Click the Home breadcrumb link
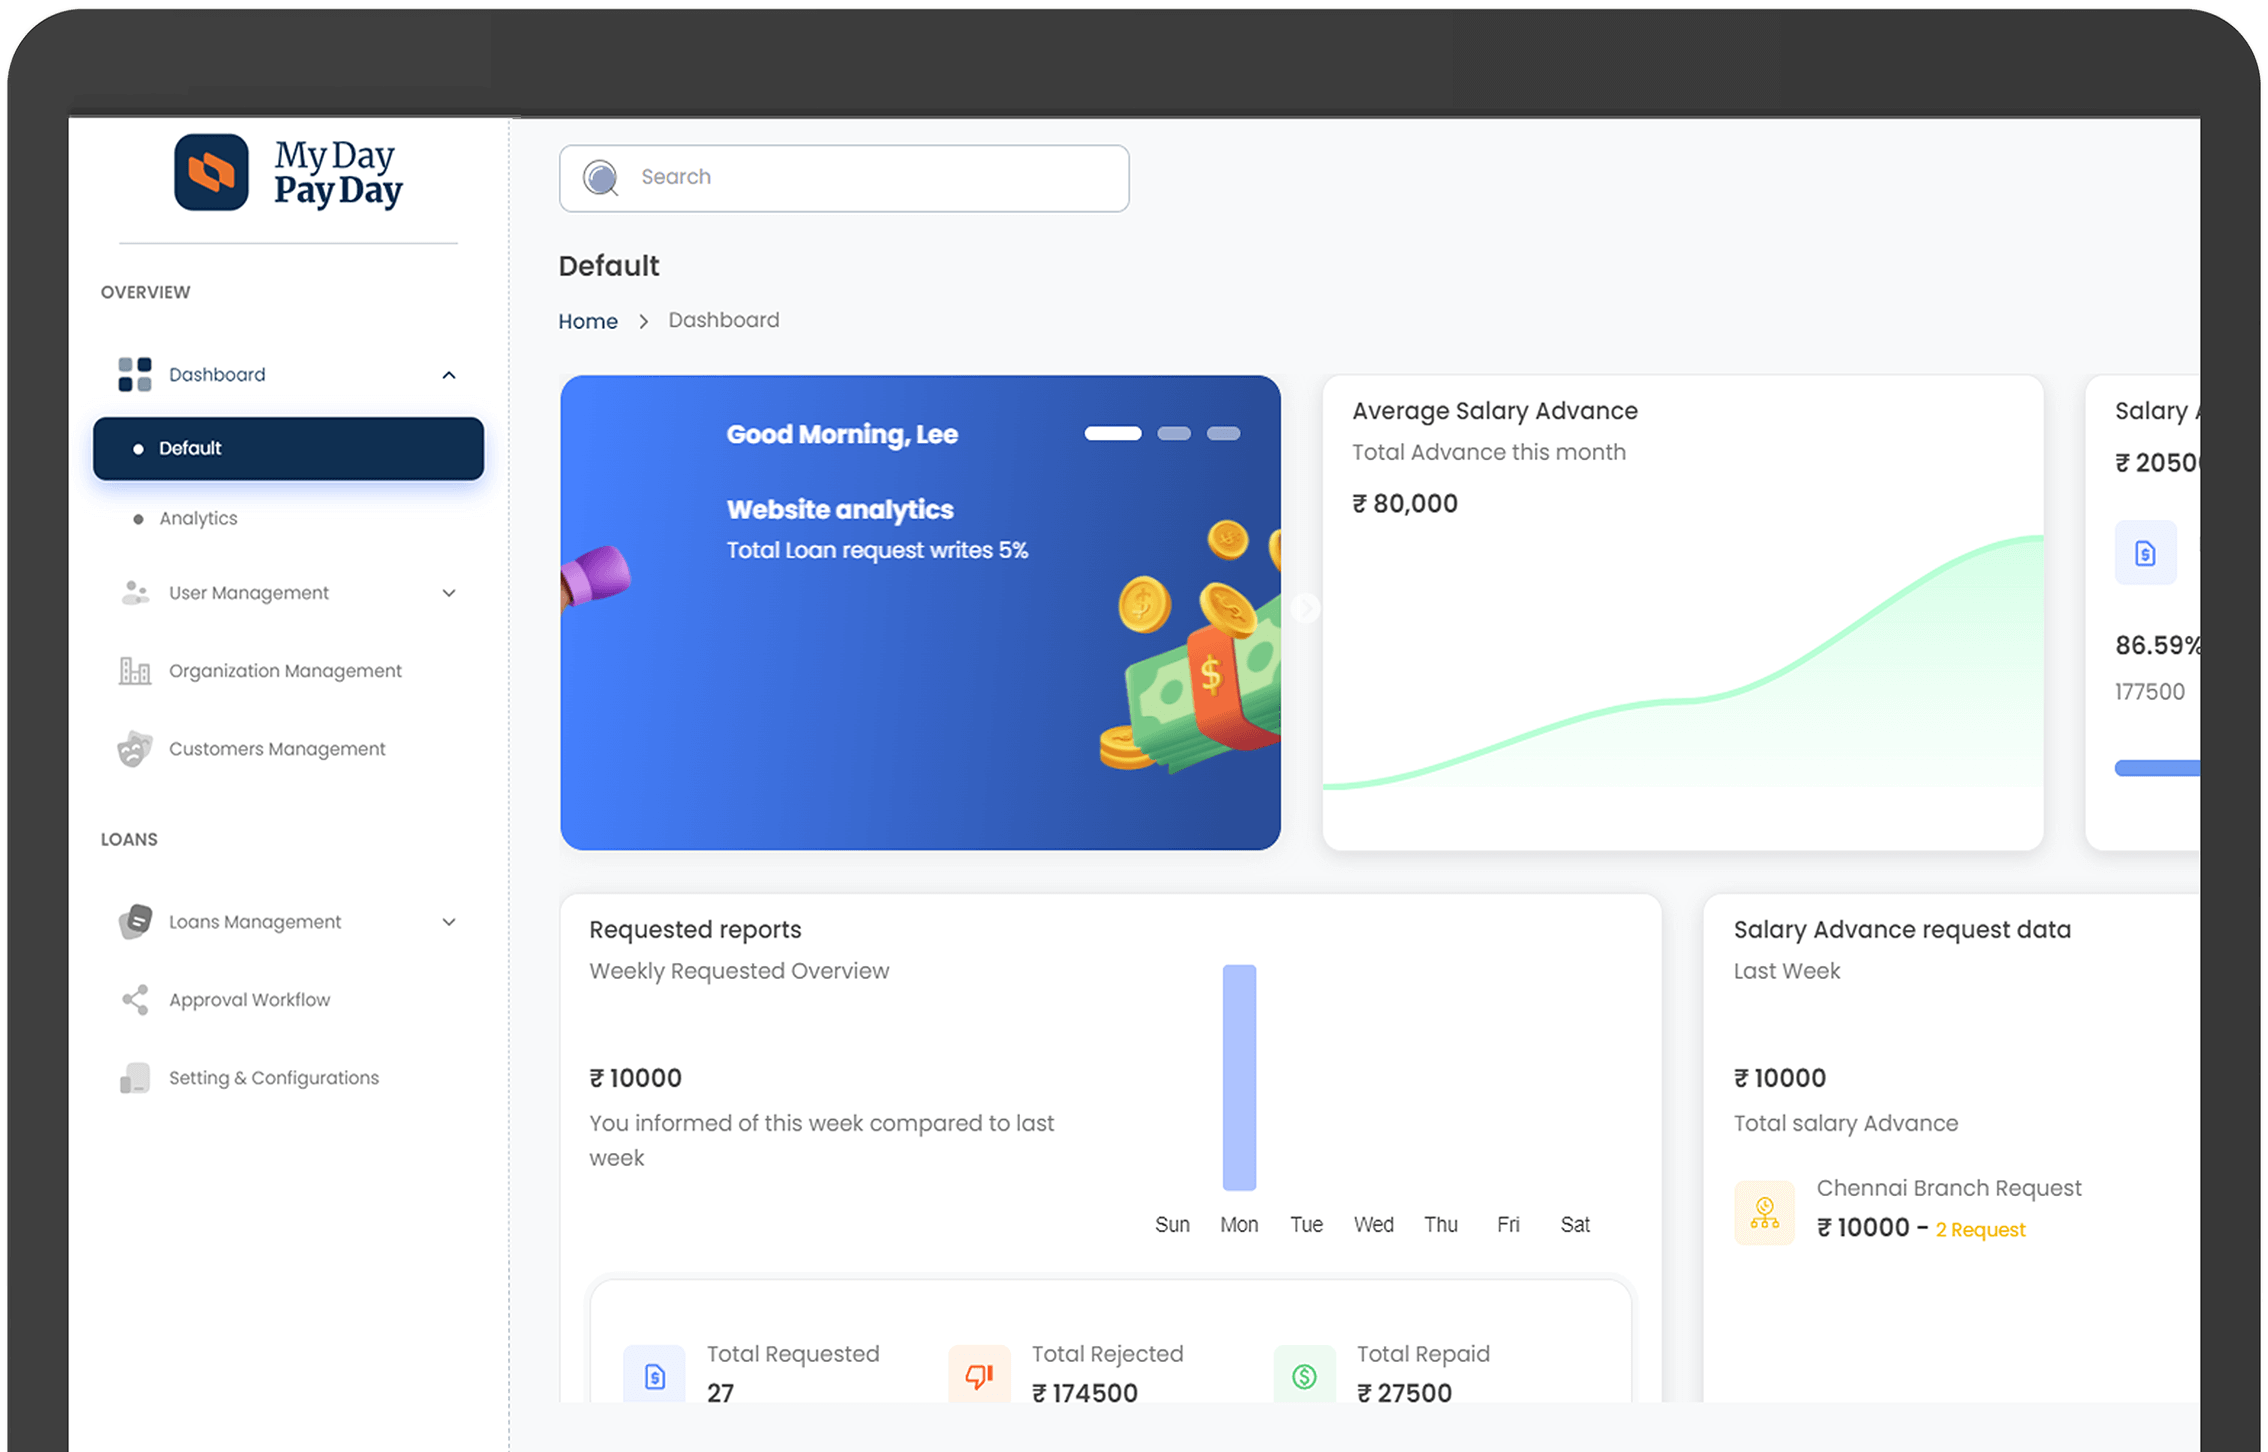Image resolution: width=2268 pixels, height=1452 pixels. coord(588,321)
